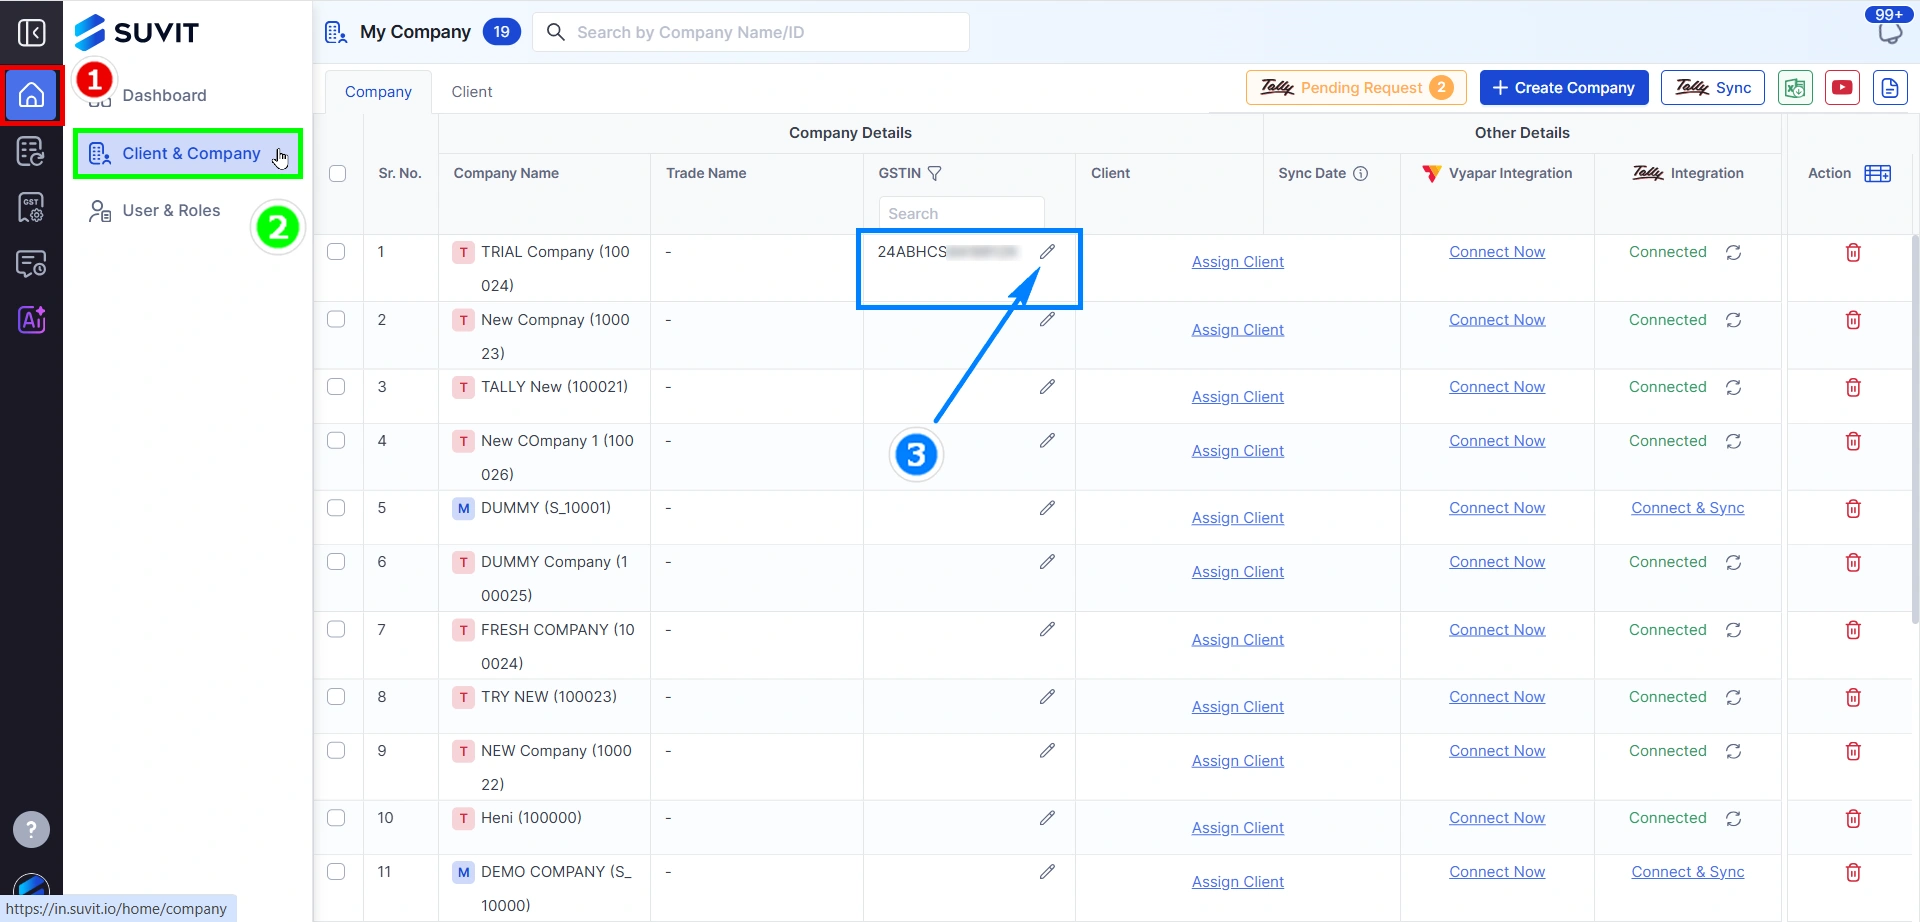1920x922 pixels.
Task: Focus the Search by Company Name/ID field
Action: click(x=751, y=32)
